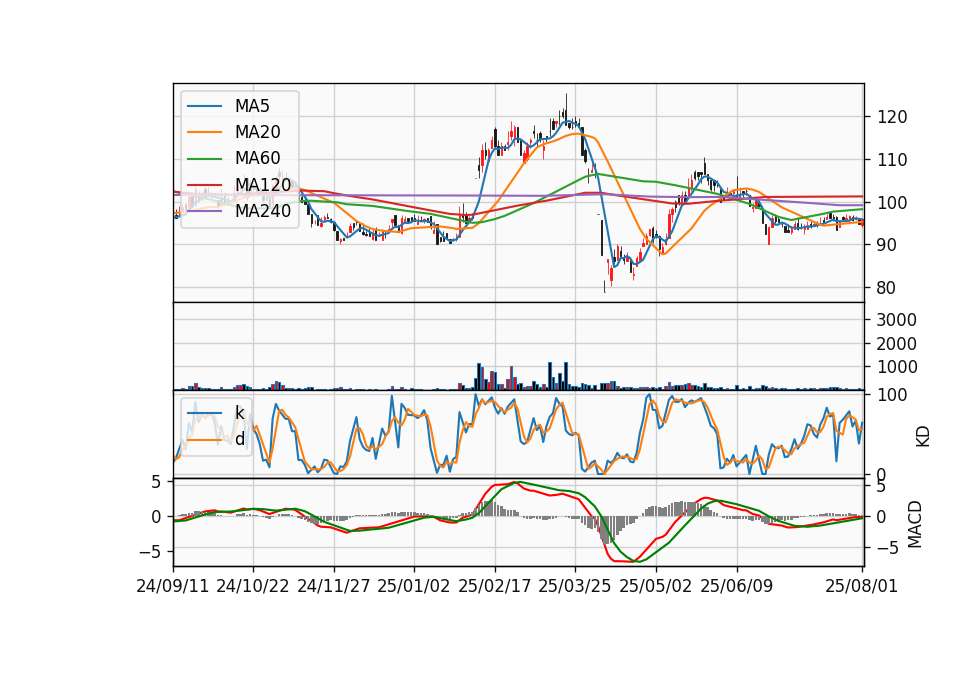
Task: Click the 25/02/17 date tick label
Action: pyautogui.click(x=495, y=586)
